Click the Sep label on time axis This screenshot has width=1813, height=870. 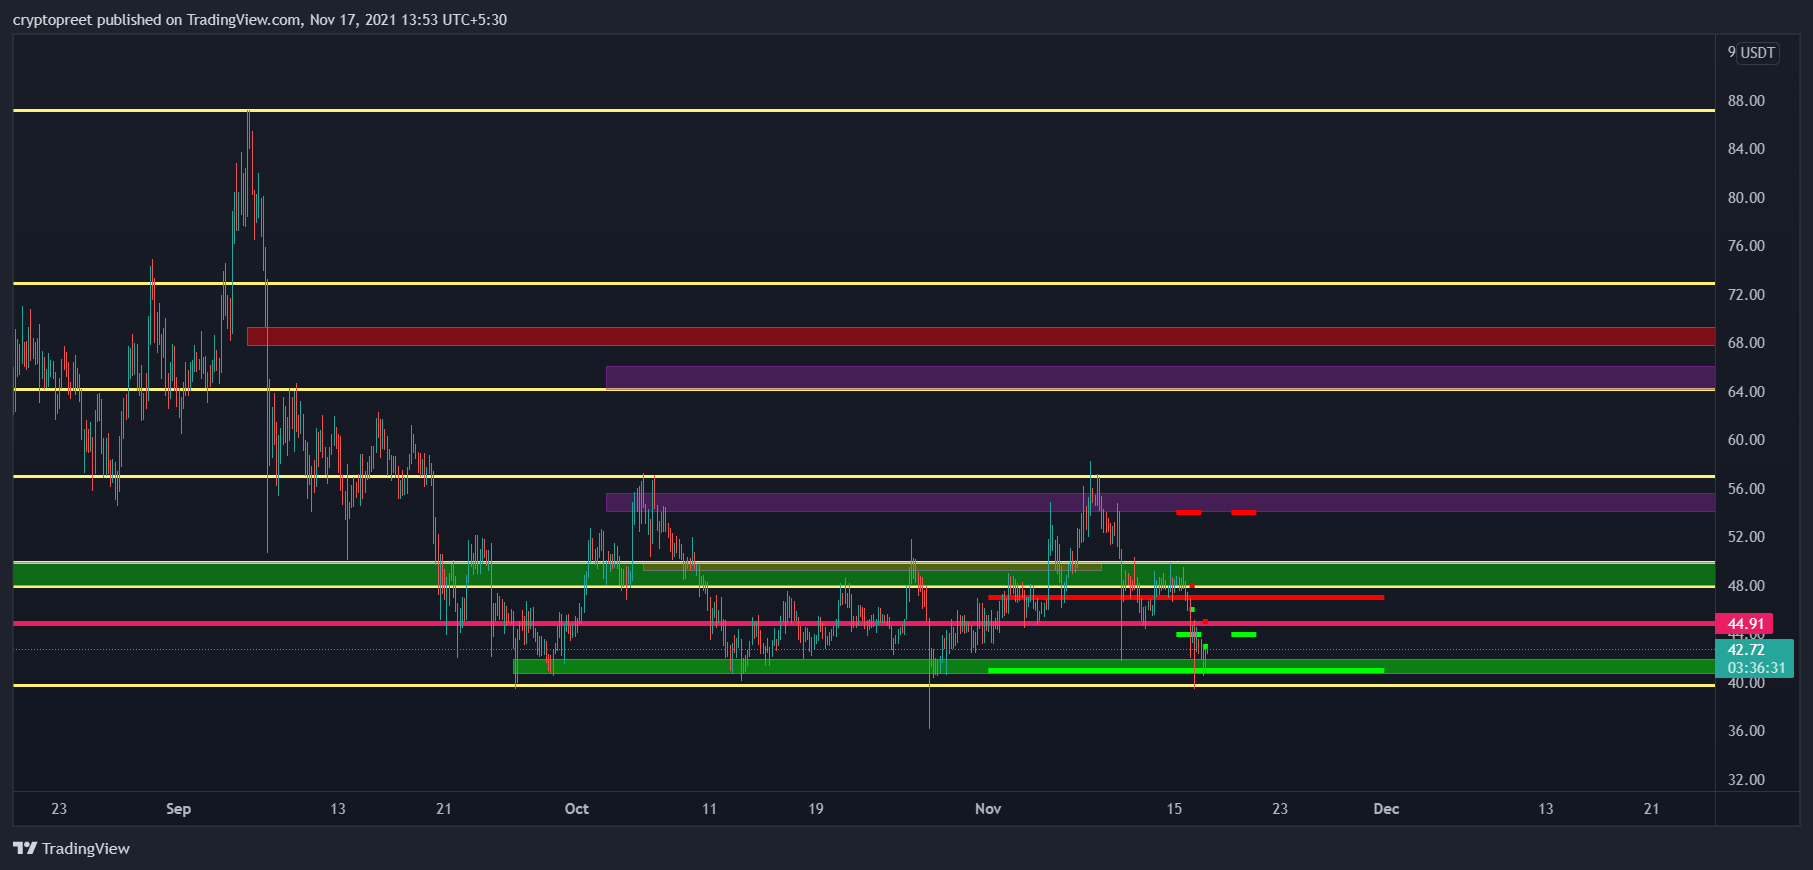(x=178, y=809)
